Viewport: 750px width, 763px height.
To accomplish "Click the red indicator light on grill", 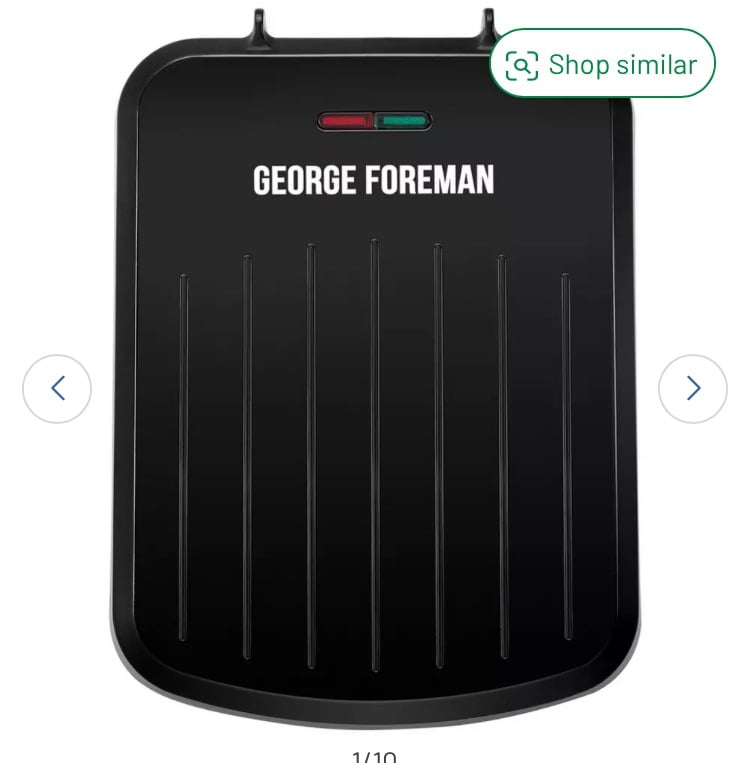I will [345, 121].
